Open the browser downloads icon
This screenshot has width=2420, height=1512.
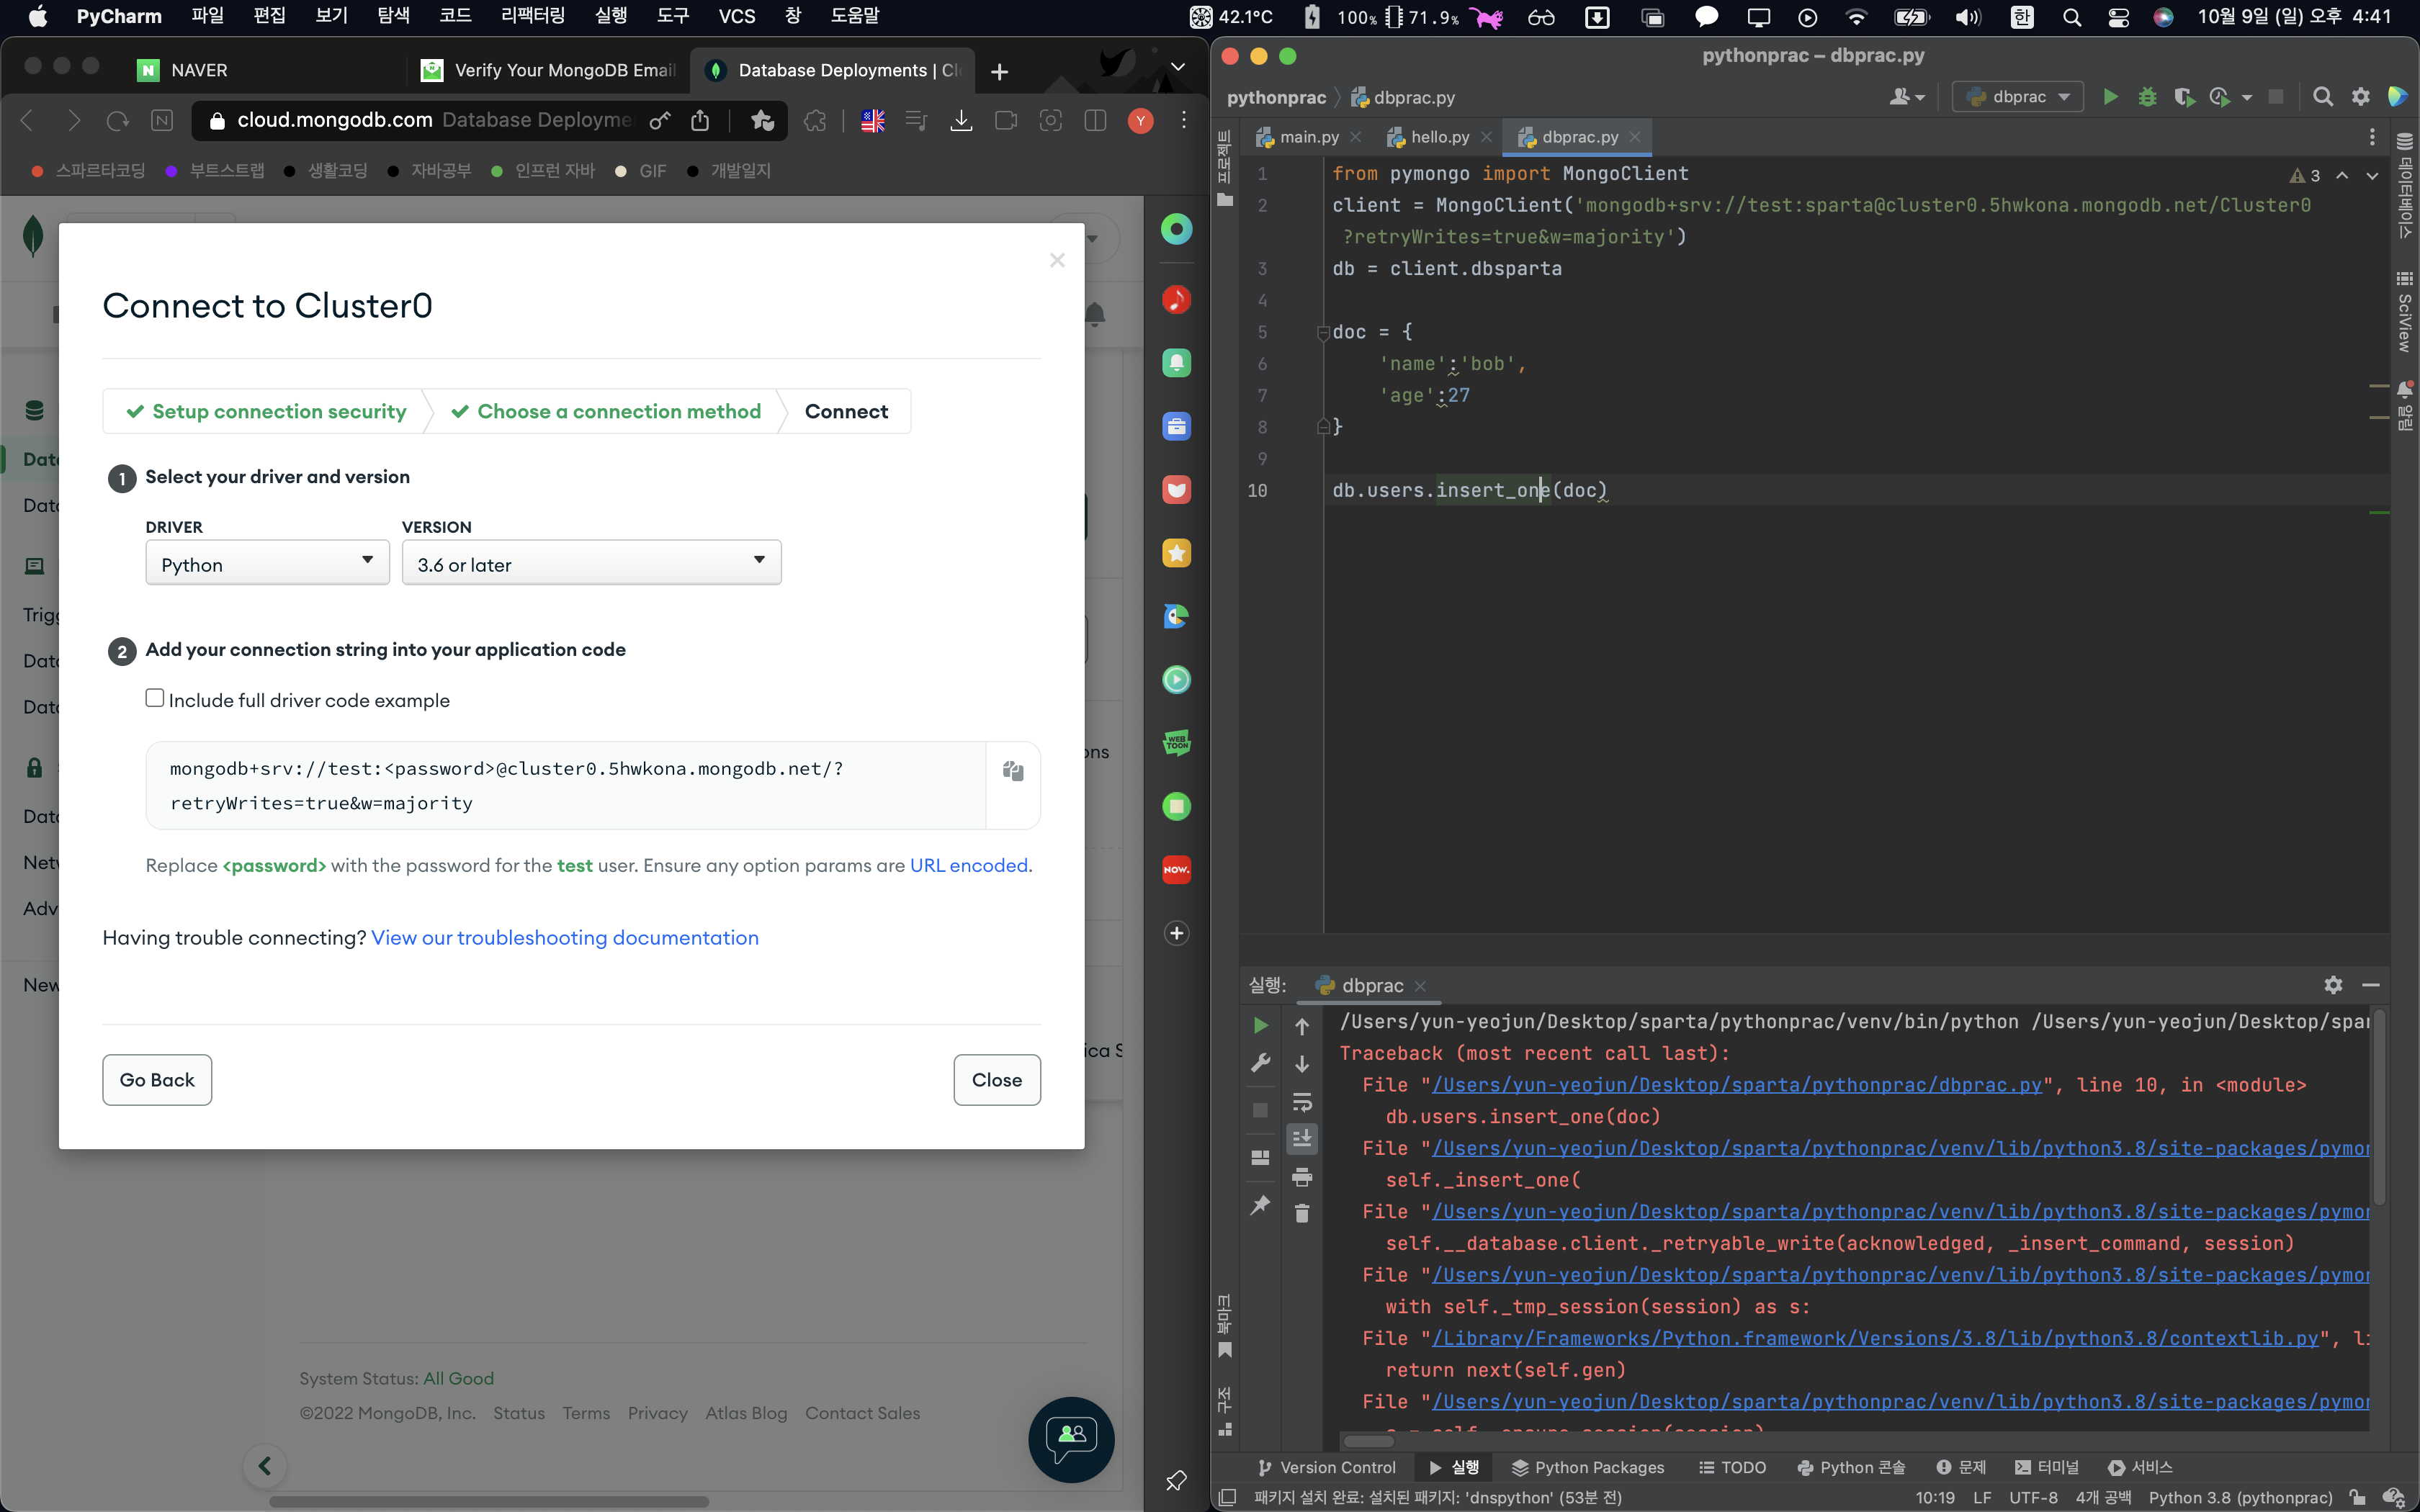pyautogui.click(x=961, y=121)
